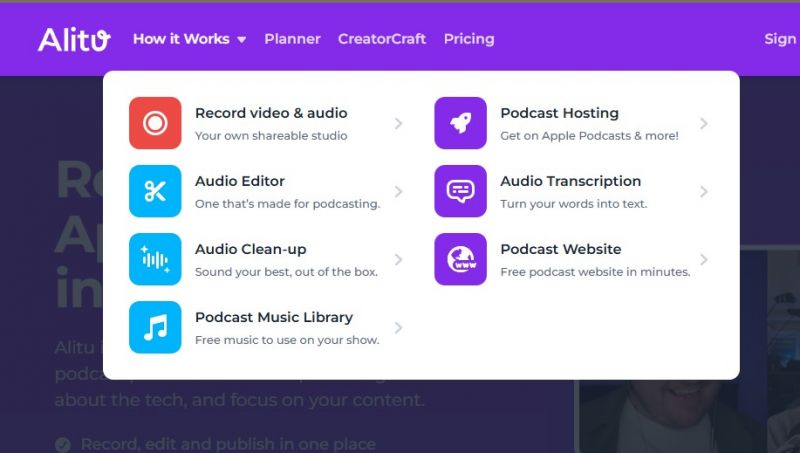Viewport: 800px width, 453px height.
Task: Click 'Free music to use on your show.'
Action: pyautogui.click(x=287, y=340)
